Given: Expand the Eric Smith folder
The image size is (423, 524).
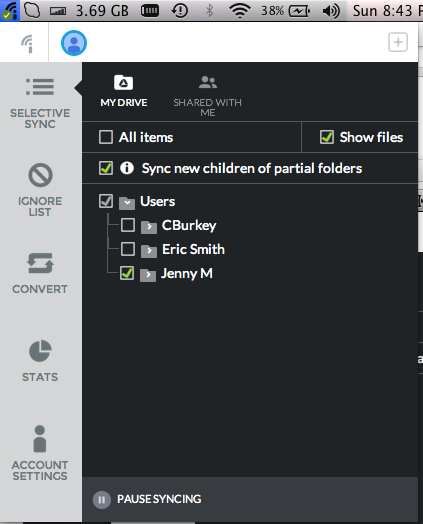Looking at the screenshot, I should (x=149, y=251).
